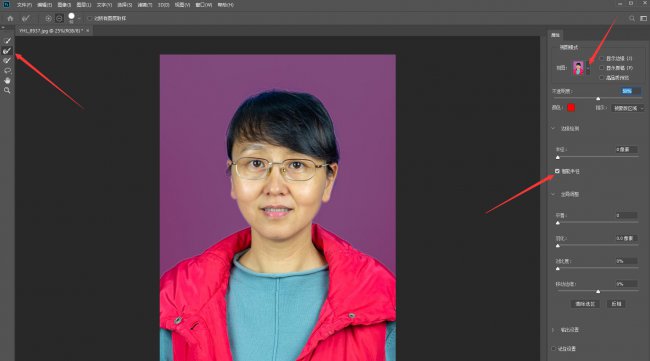Open the workspace switcher icon

click(x=643, y=18)
